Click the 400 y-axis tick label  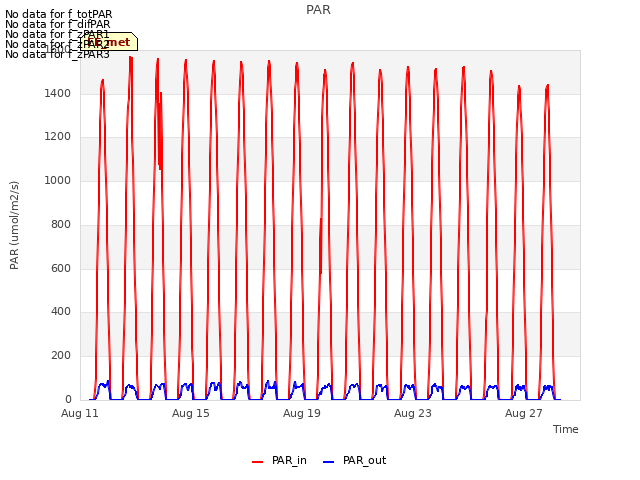[61, 312]
